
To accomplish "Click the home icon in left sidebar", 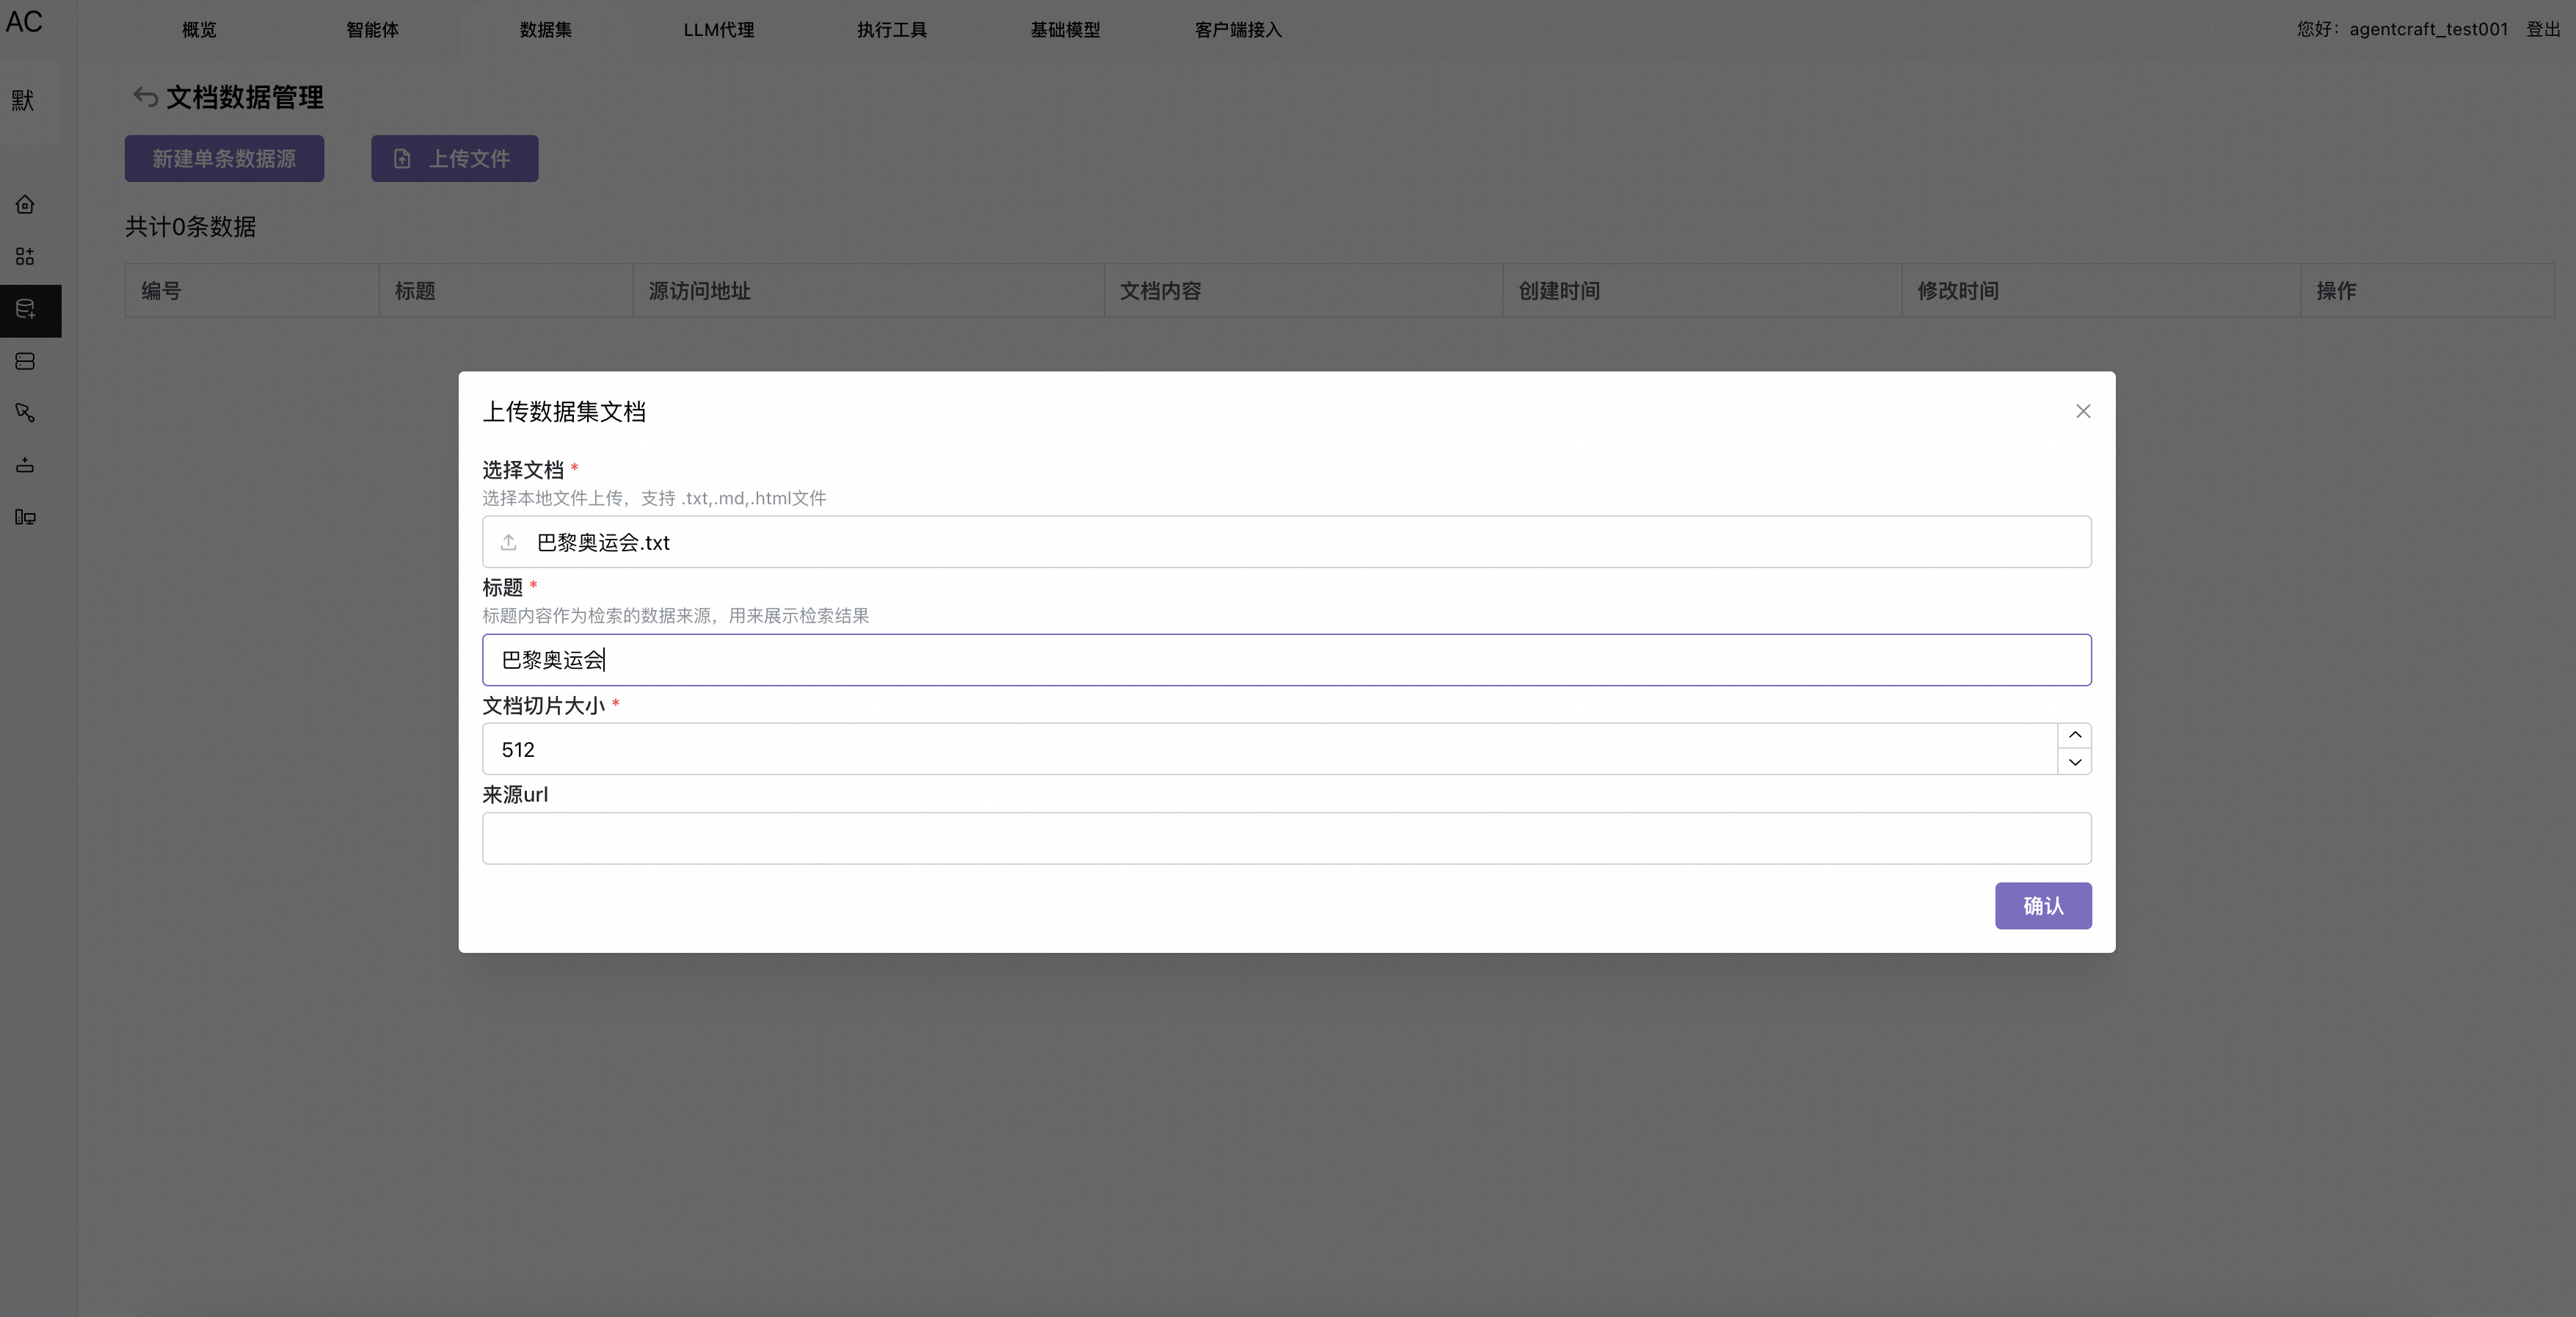I will pos(25,205).
